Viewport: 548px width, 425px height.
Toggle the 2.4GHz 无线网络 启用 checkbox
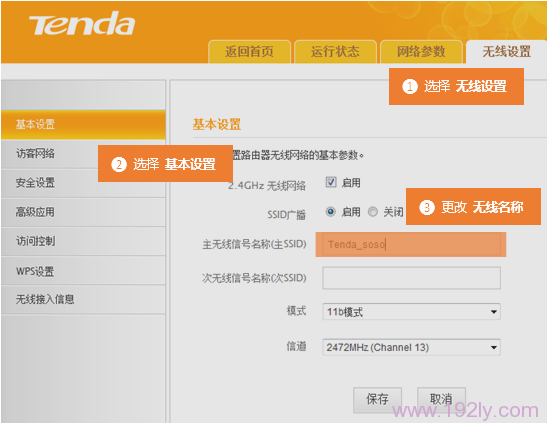331,182
